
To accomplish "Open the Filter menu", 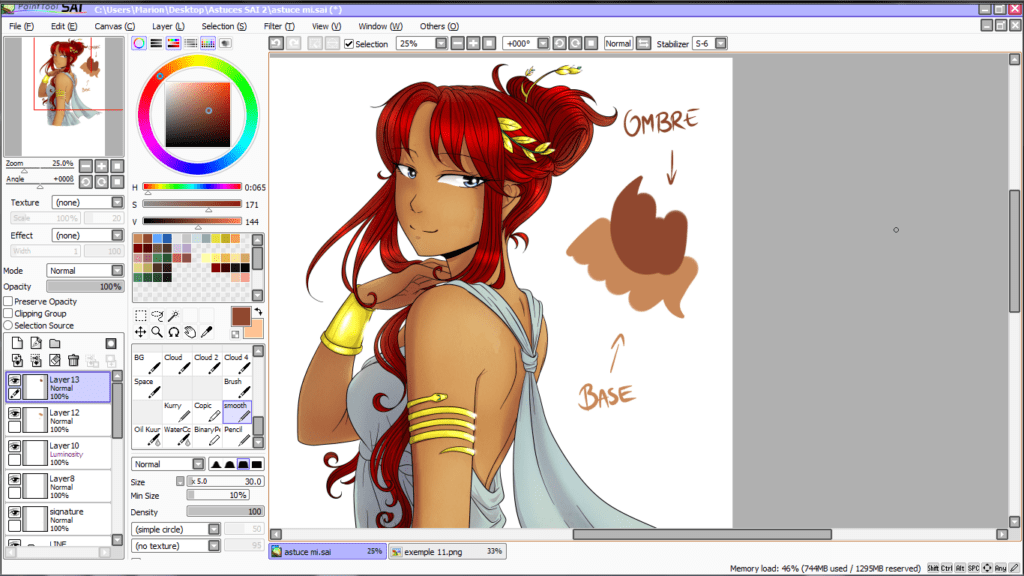I will [279, 26].
